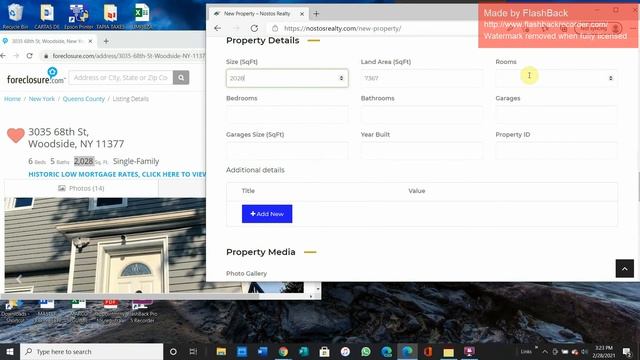Close the New Property – Nostos Realty tab
This screenshot has width=640, height=360.
pyautogui.click(x=302, y=13)
